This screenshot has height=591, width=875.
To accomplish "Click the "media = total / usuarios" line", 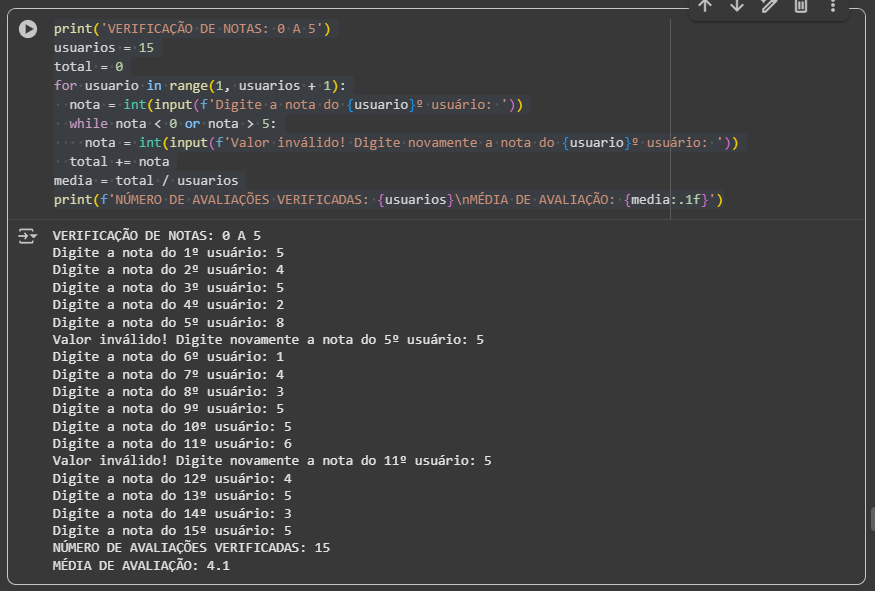I will (146, 180).
